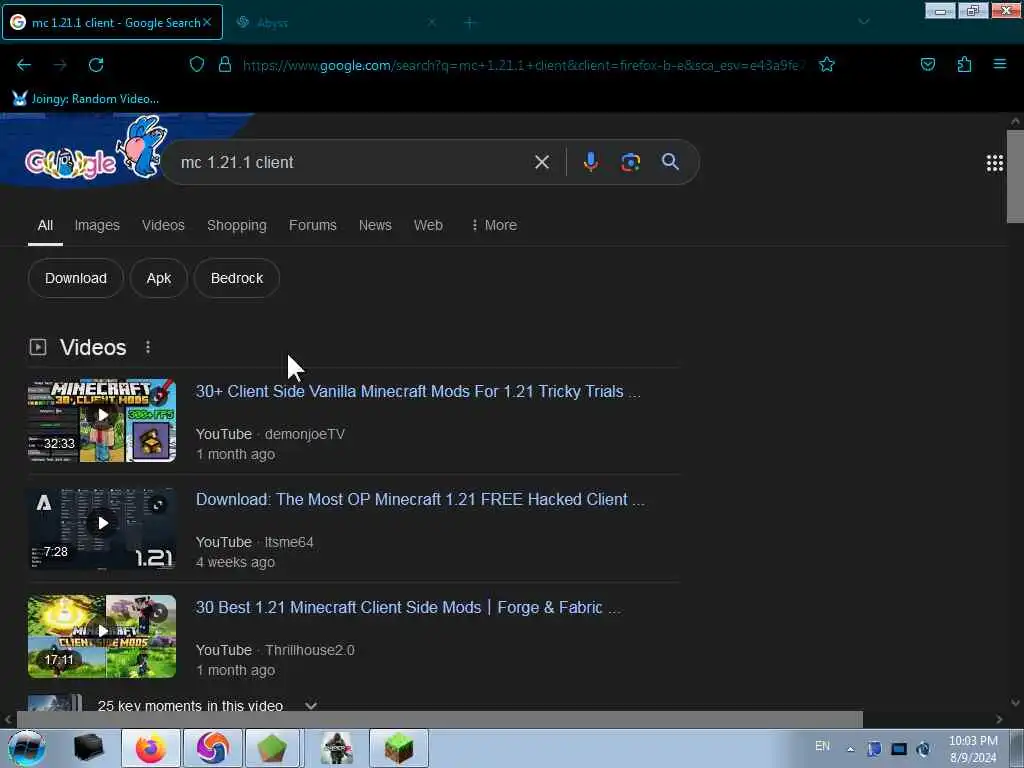Image resolution: width=1024 pixels, height=768 pixels.
Task: List all tabs with the chevron
Action: [863, 22]
